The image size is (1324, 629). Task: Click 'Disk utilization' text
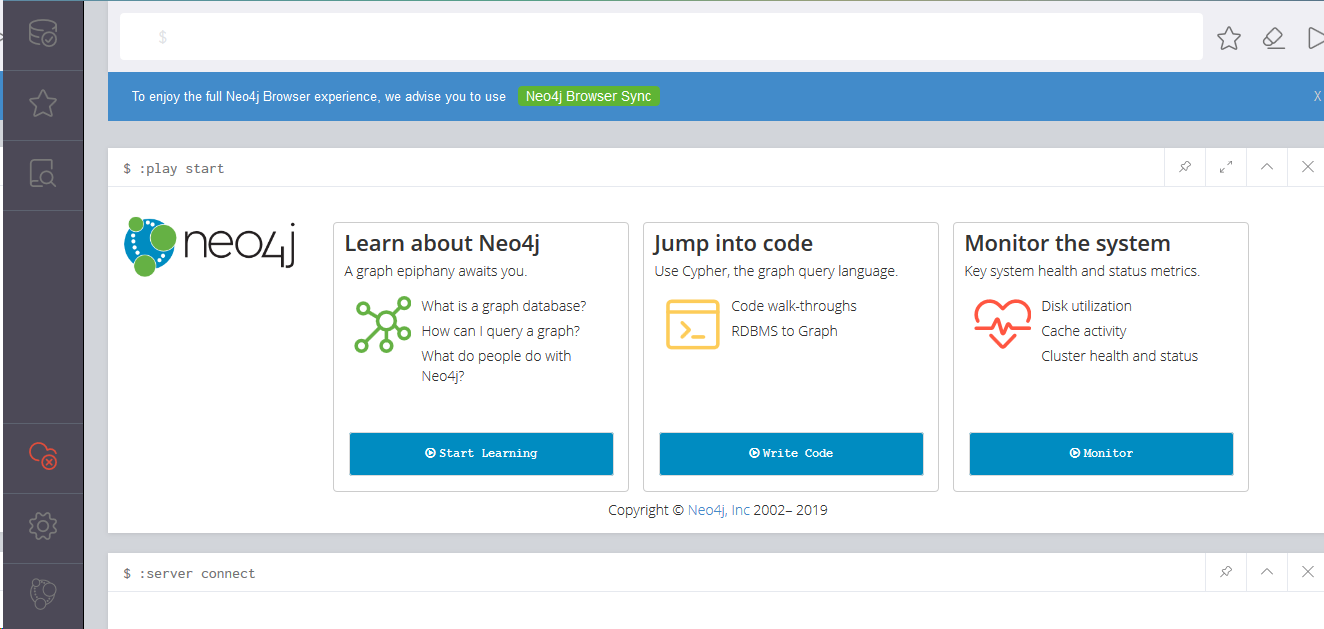(1087, 306)
